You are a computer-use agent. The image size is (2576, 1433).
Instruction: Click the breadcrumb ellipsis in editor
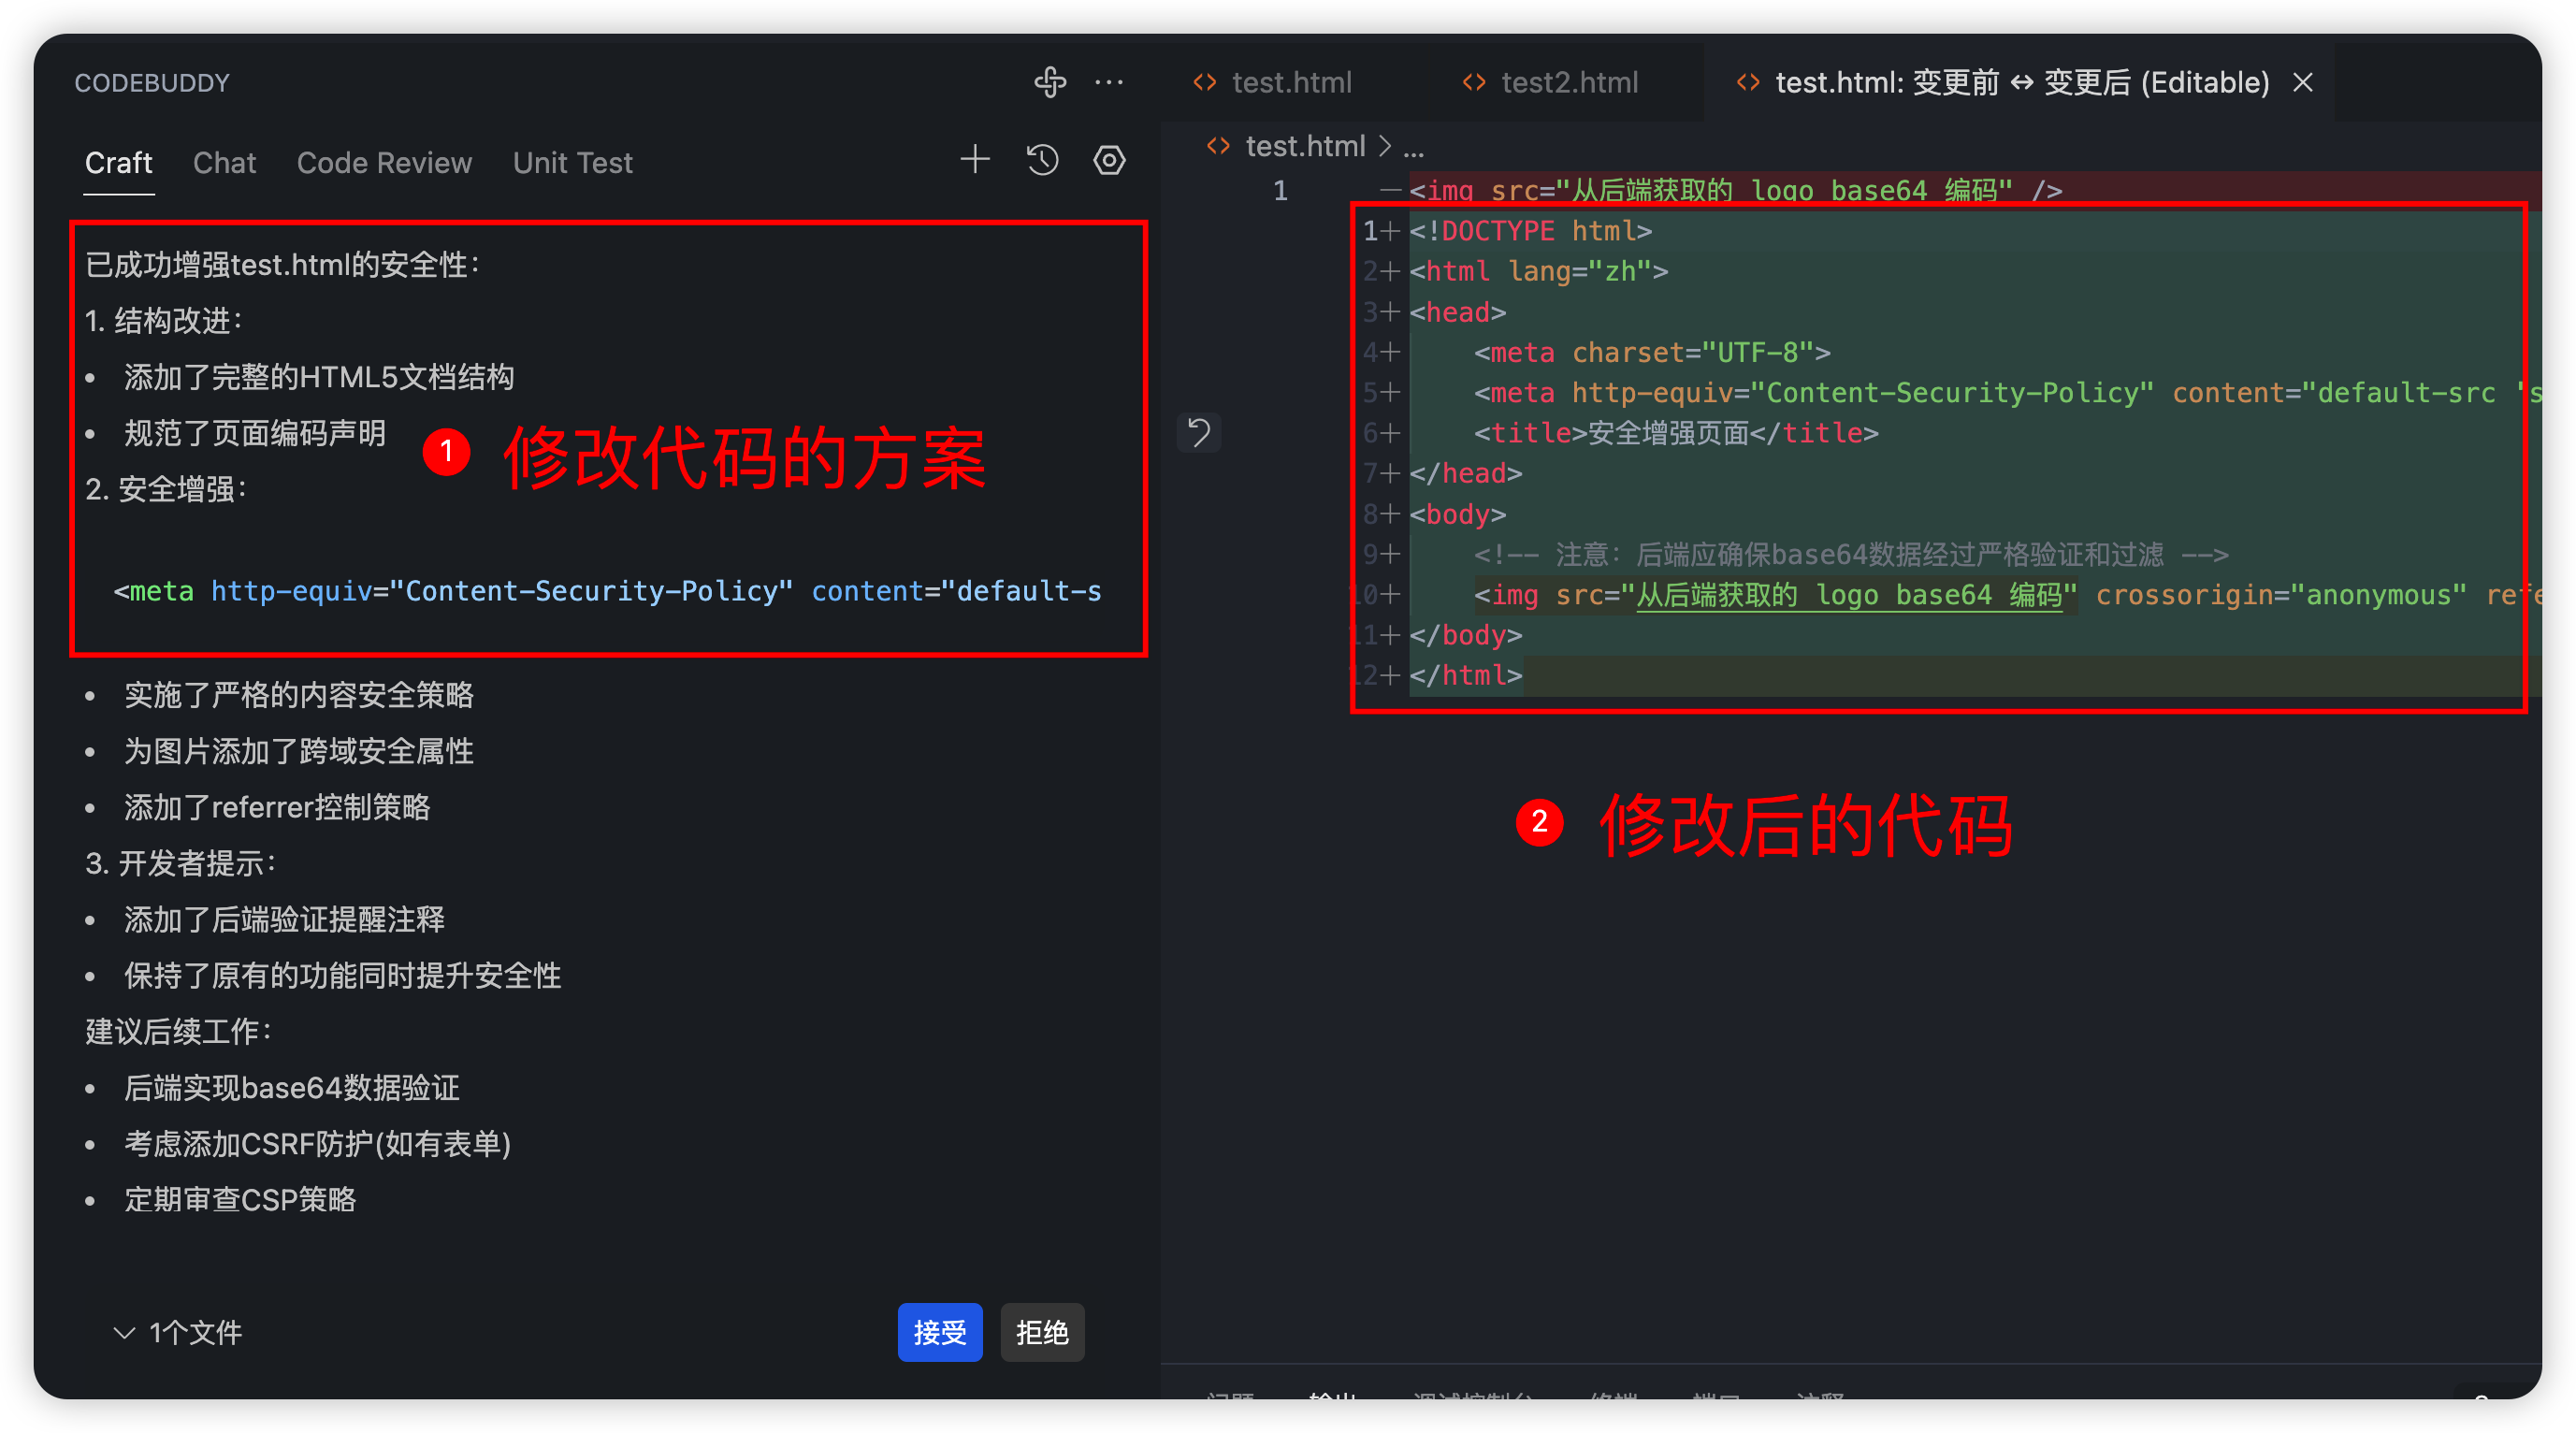(x=1413, y=148)
